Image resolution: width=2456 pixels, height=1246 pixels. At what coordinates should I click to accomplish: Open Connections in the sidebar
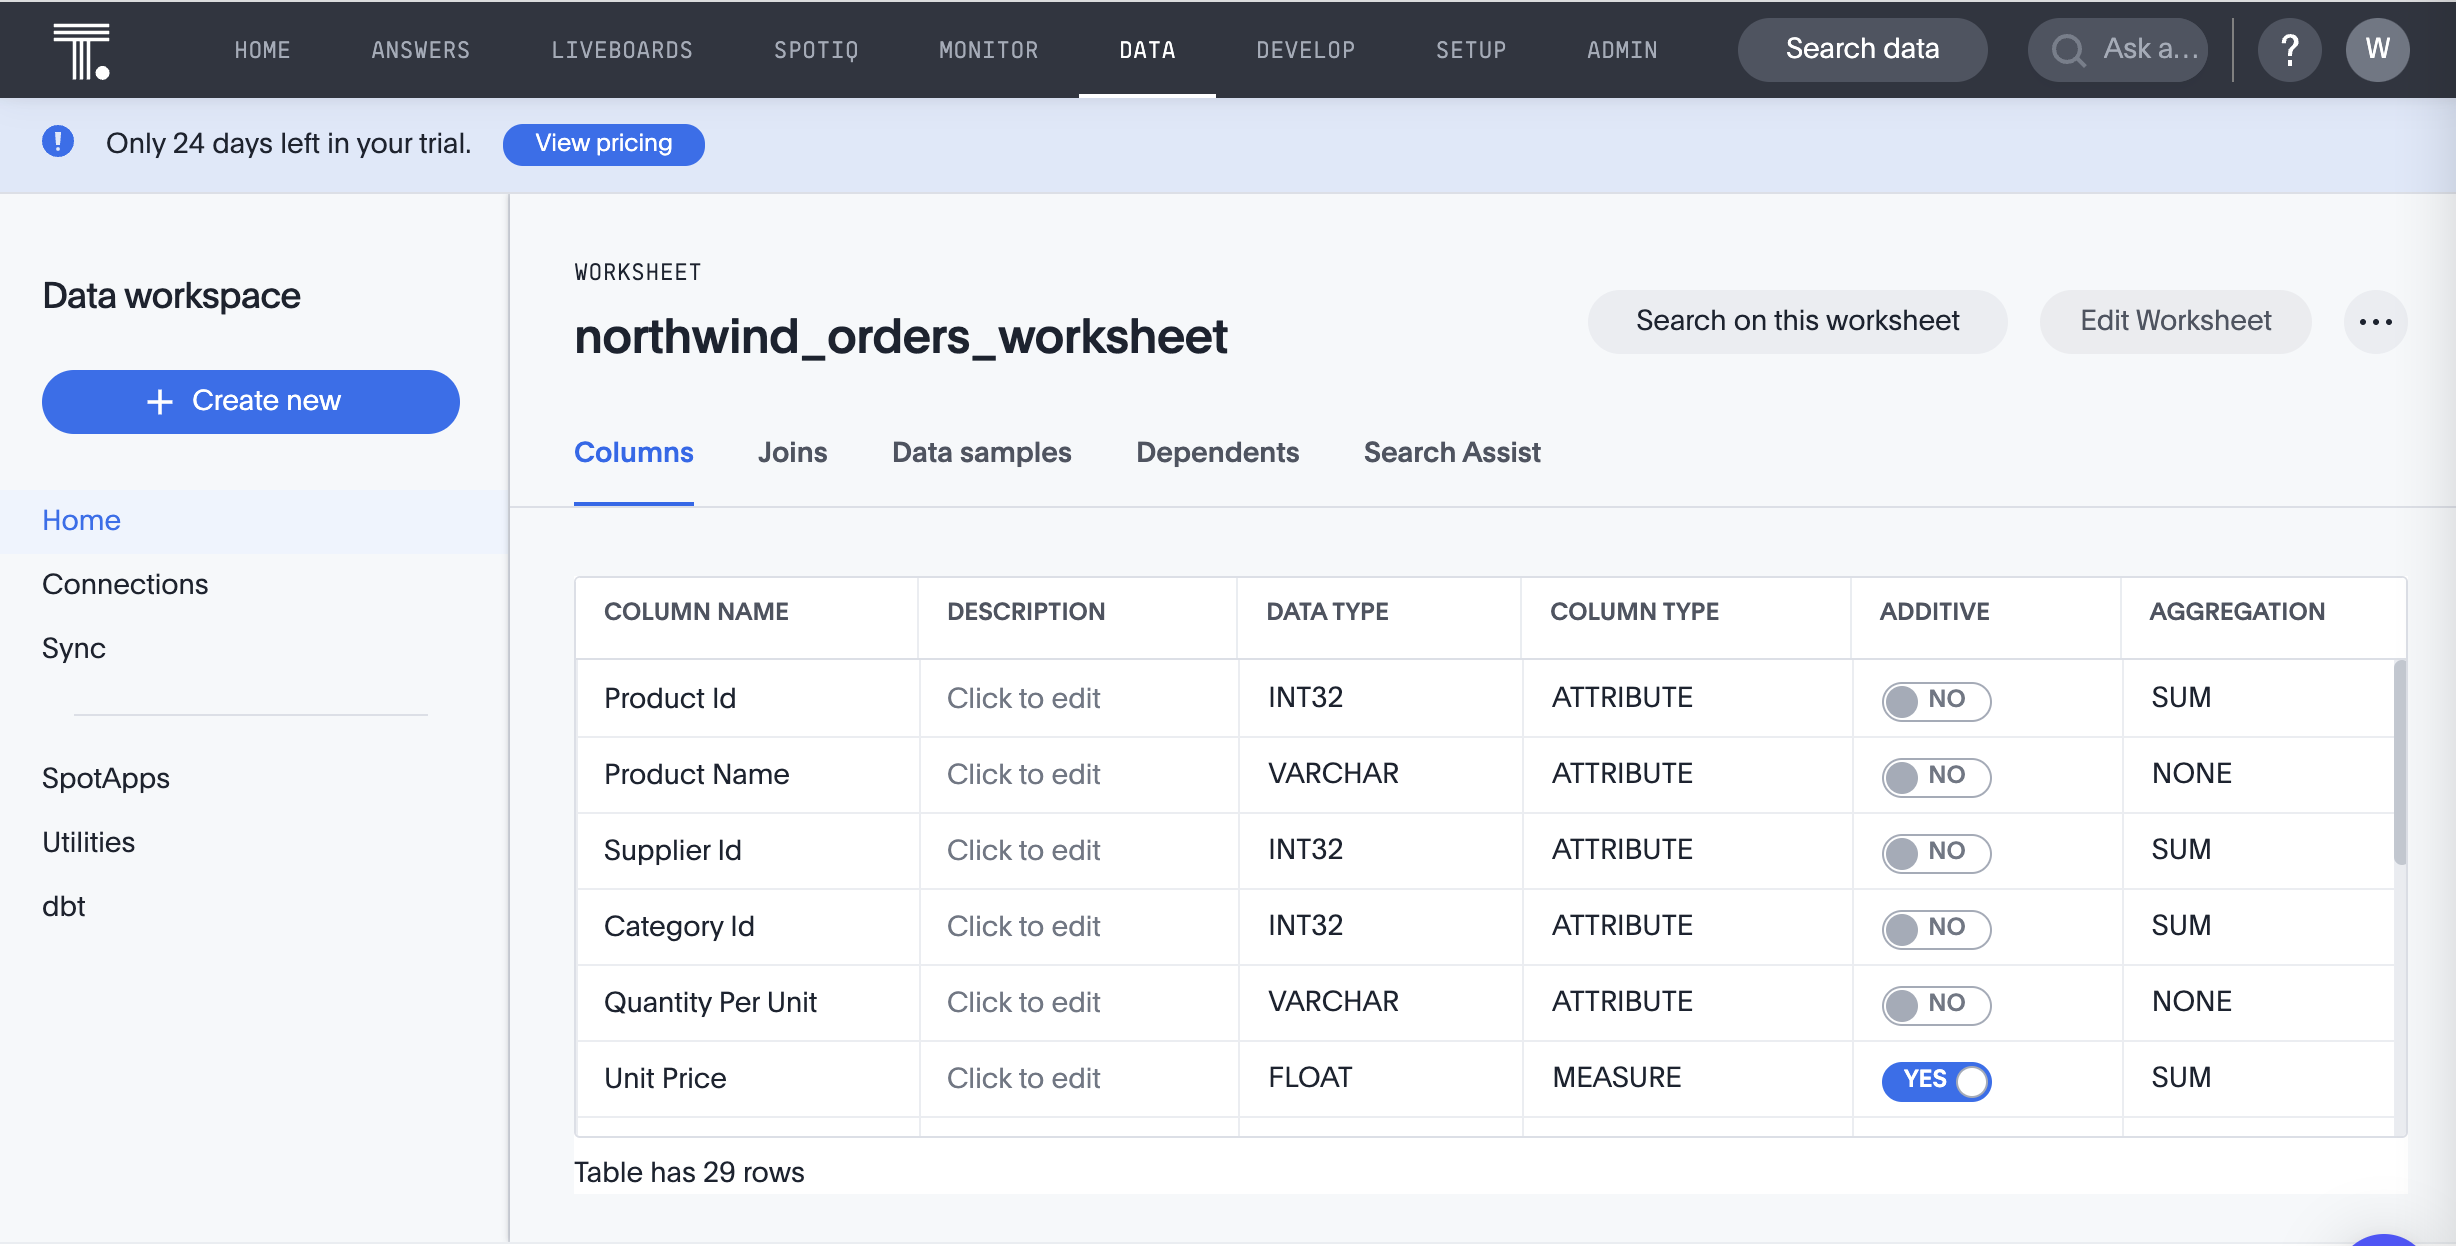[125, 584]
